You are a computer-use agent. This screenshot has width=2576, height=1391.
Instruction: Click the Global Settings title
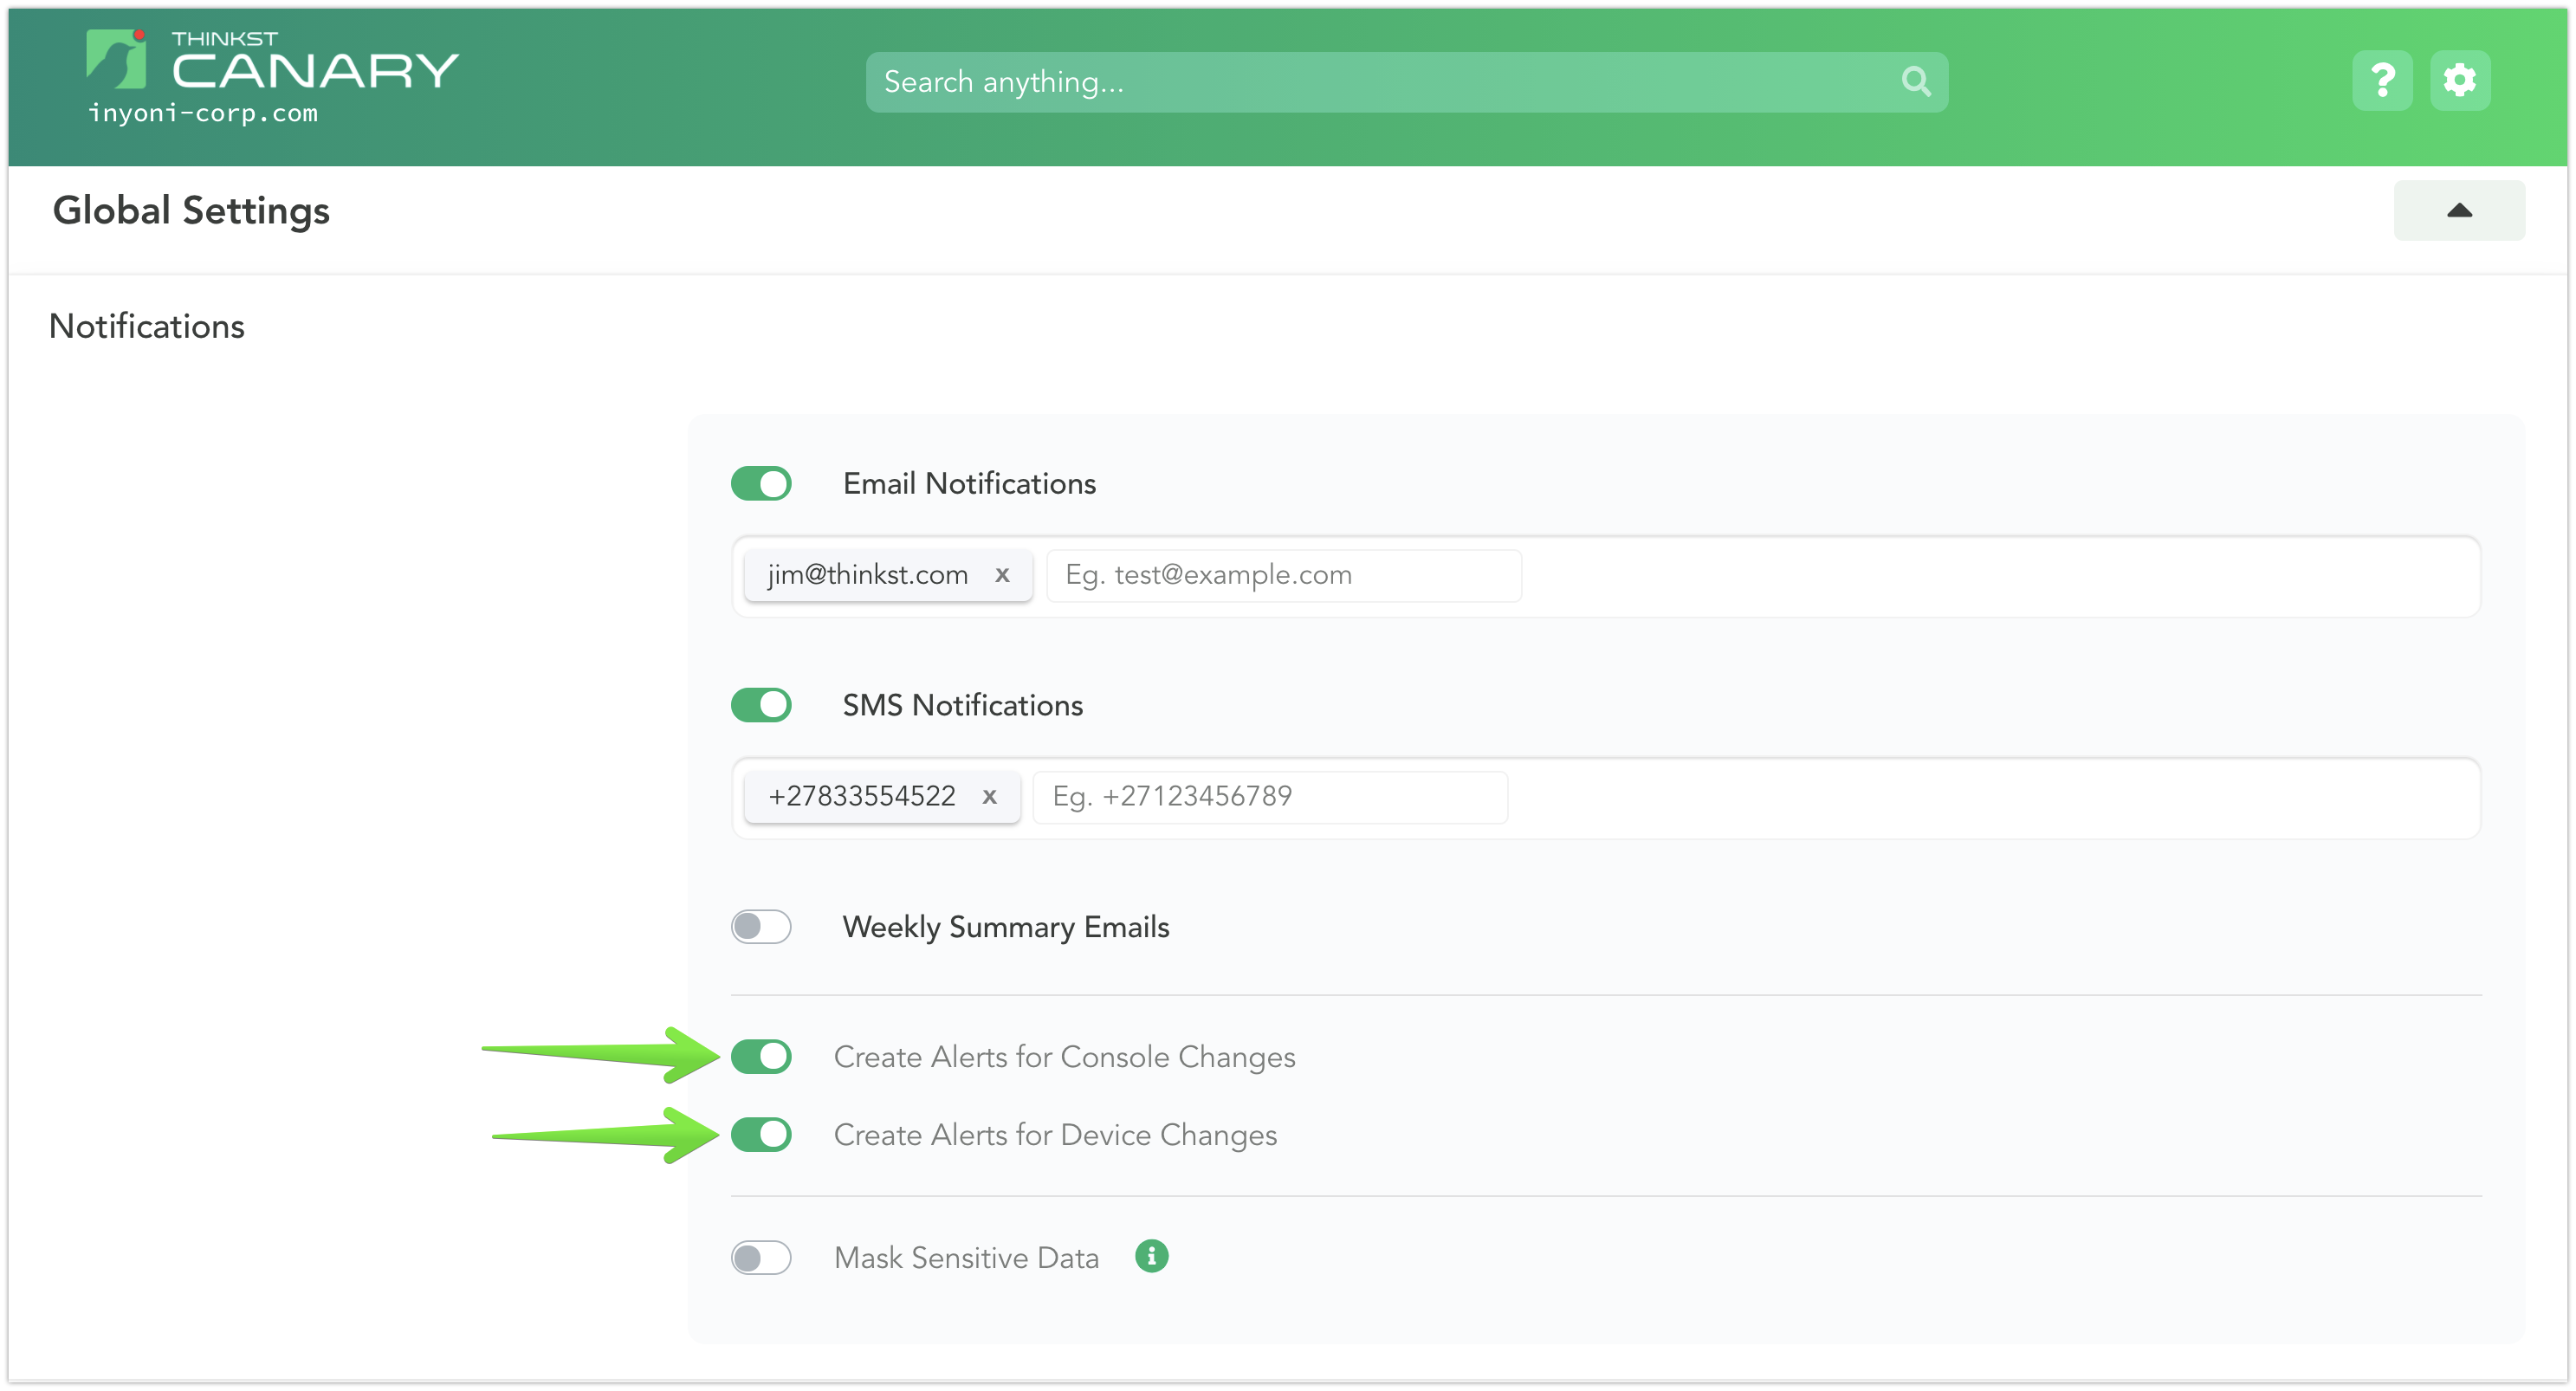pos(191,210)
